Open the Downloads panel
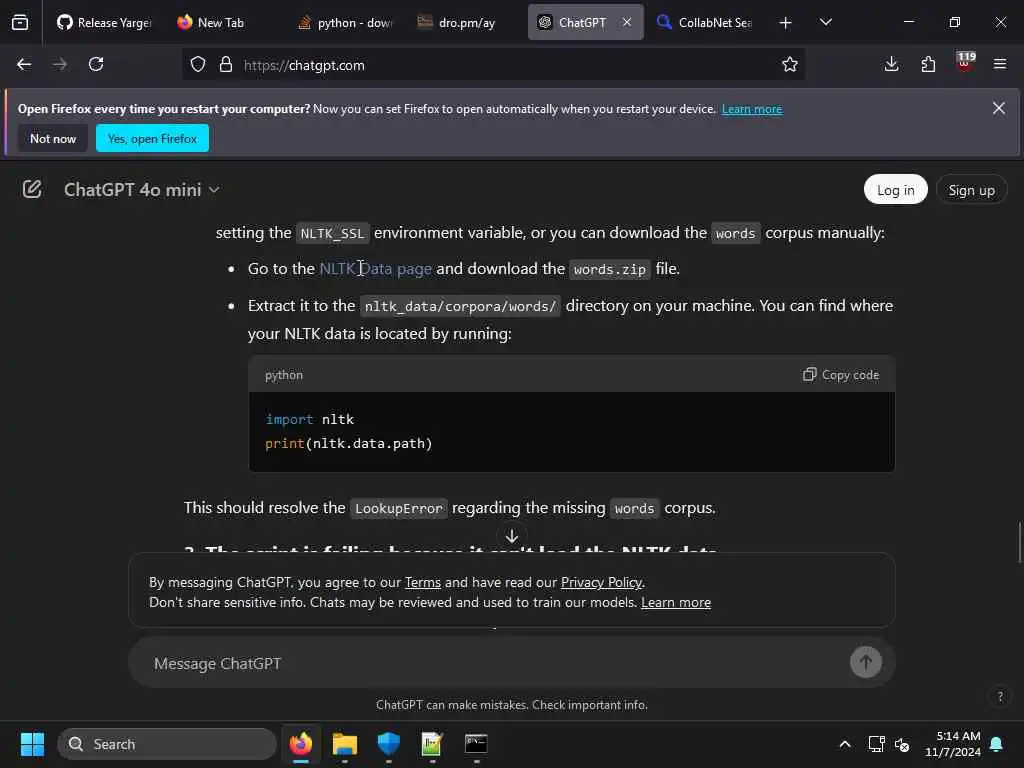 point(891,64)
